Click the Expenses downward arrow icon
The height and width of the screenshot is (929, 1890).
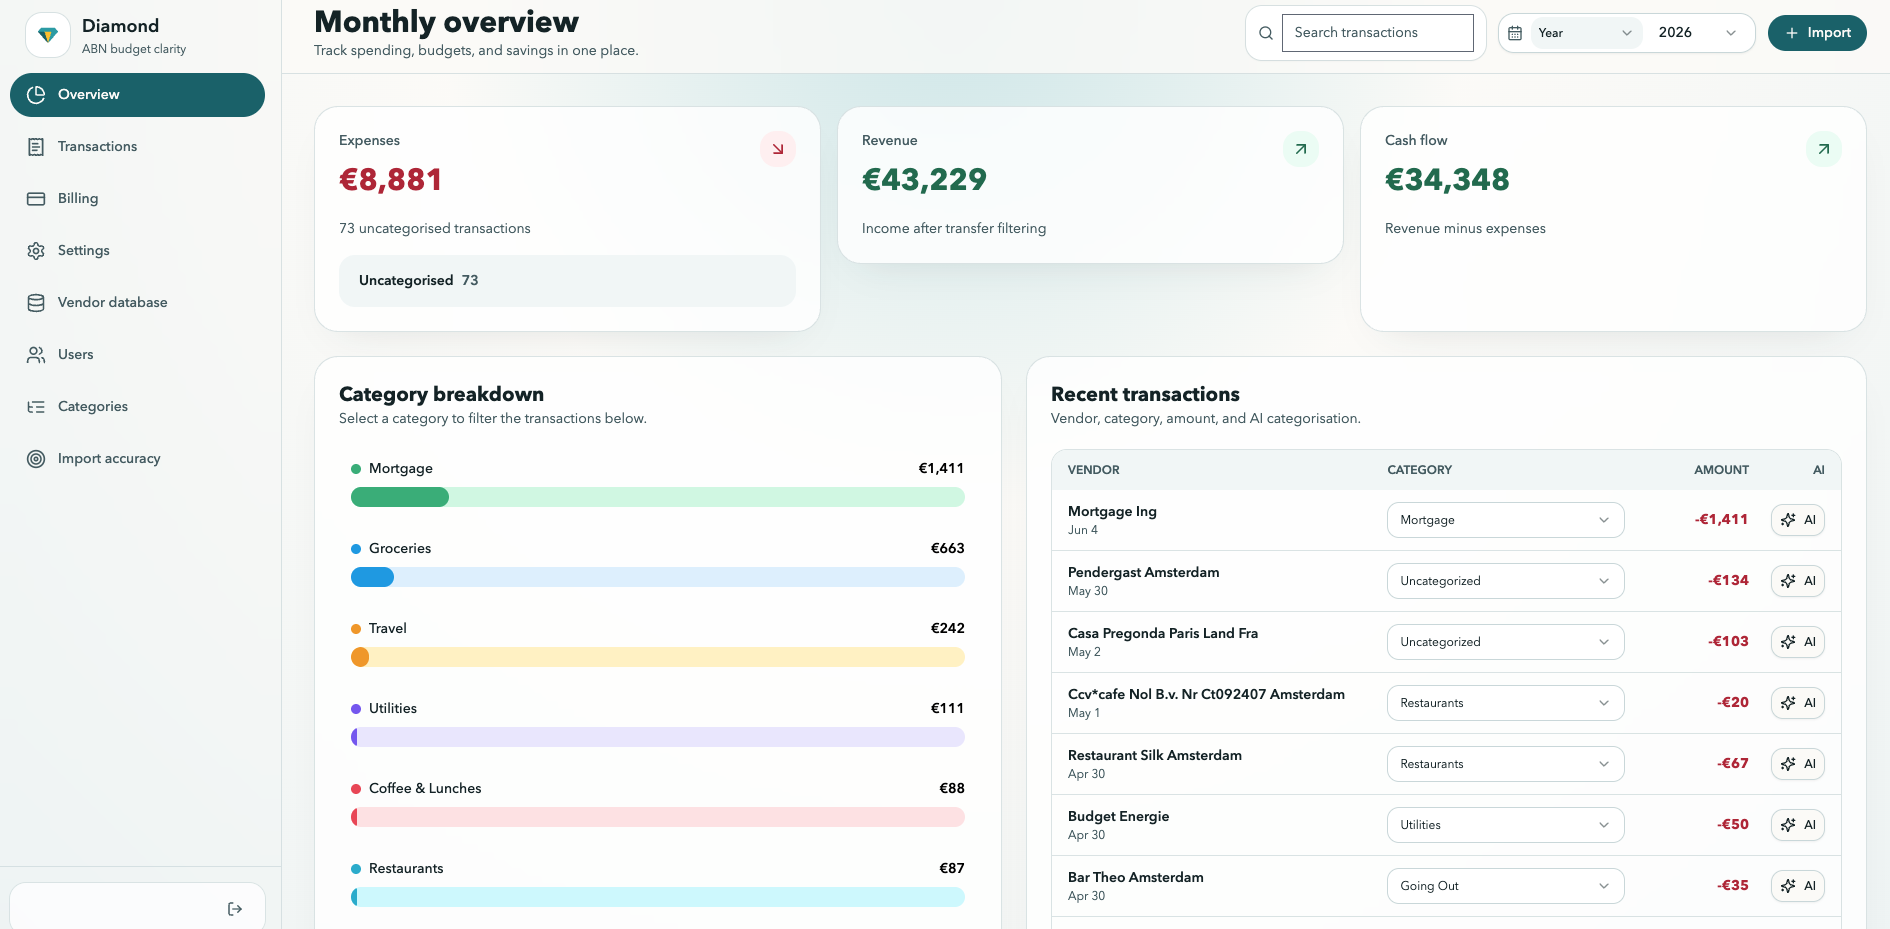tap(778, 149)
